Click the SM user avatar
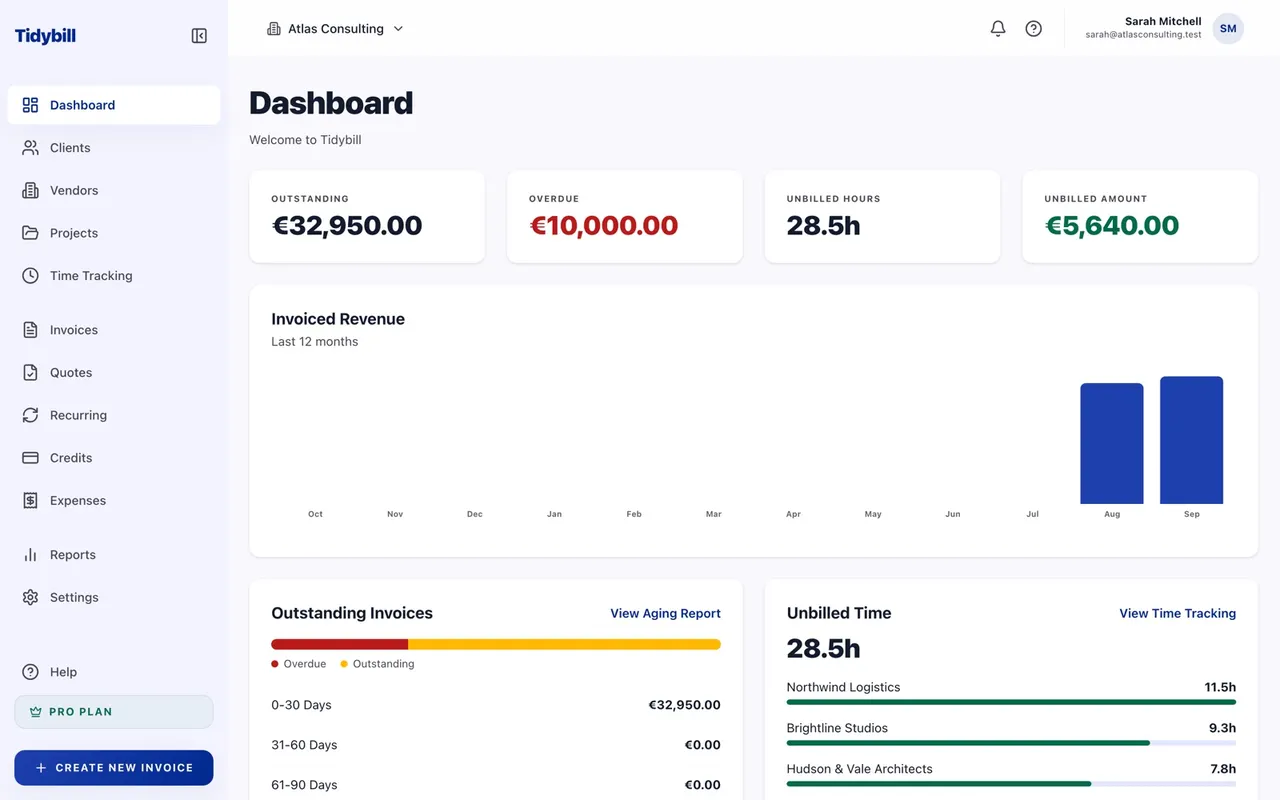Image resolution: width=1280 pixels, height=800 pixels. point(1228,29)
